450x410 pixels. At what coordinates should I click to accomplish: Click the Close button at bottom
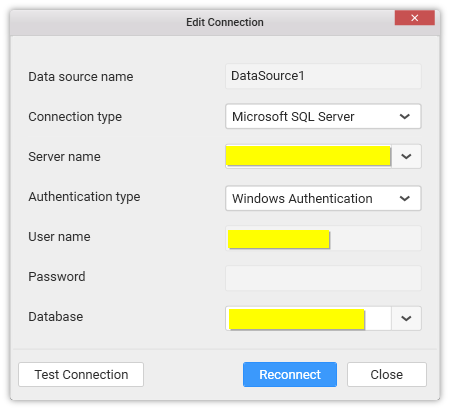click(387, 374)
